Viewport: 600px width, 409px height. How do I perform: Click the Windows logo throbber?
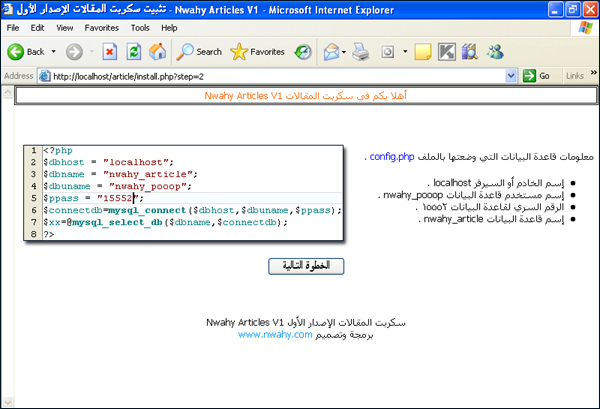[585, 28]
